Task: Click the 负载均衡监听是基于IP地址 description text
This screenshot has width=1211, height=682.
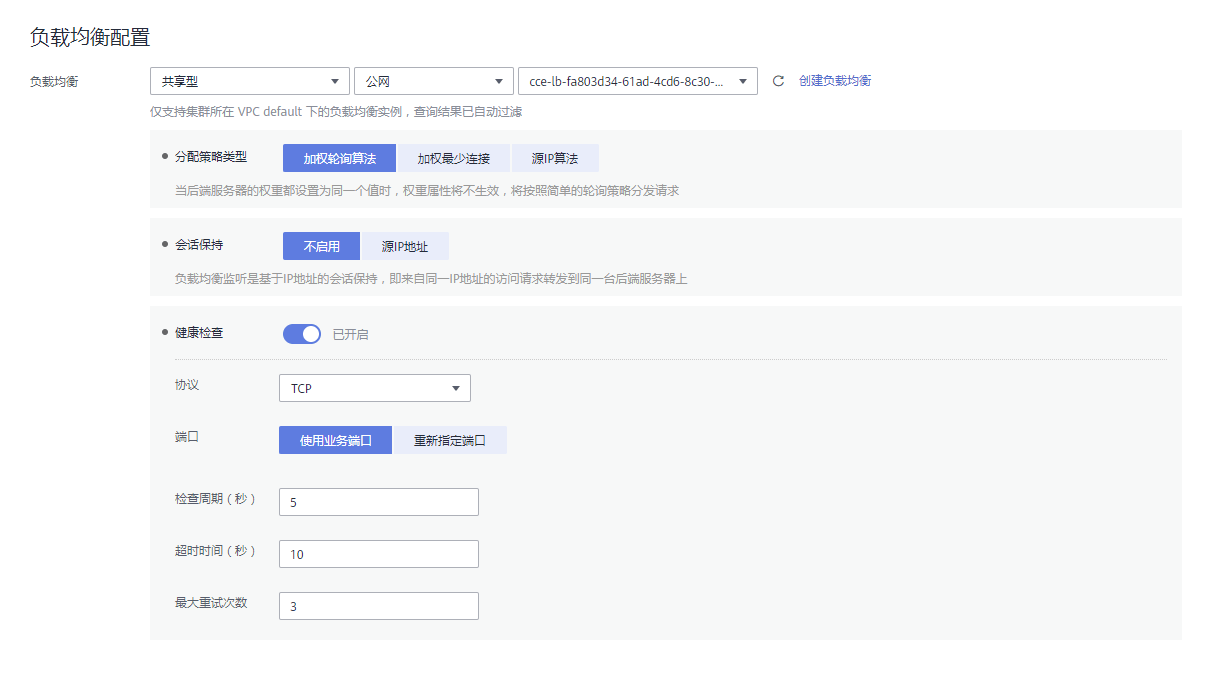Action: point(431,278)
